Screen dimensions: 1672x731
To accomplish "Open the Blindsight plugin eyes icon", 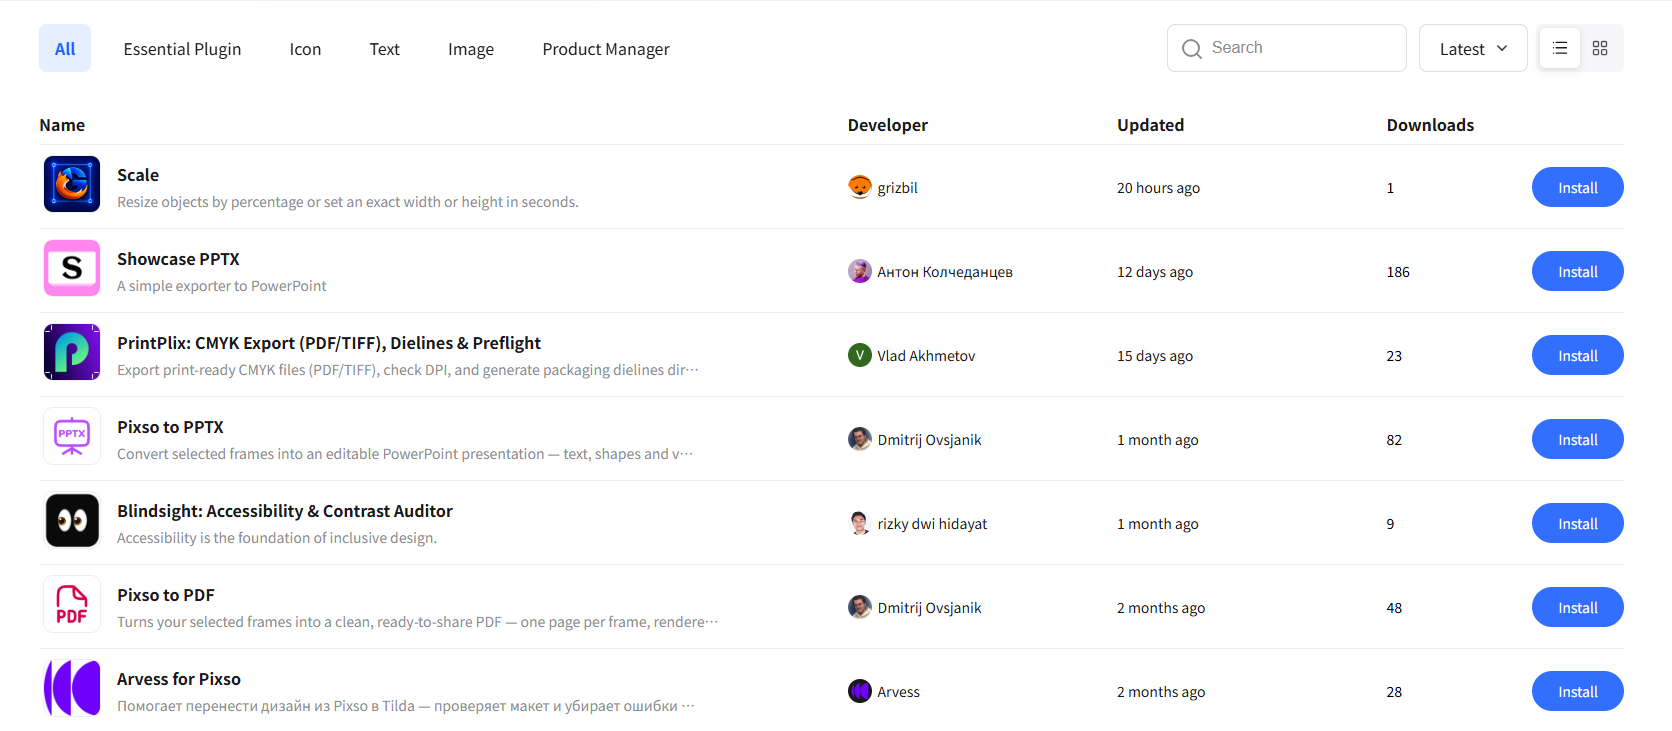I will [72, 520].
